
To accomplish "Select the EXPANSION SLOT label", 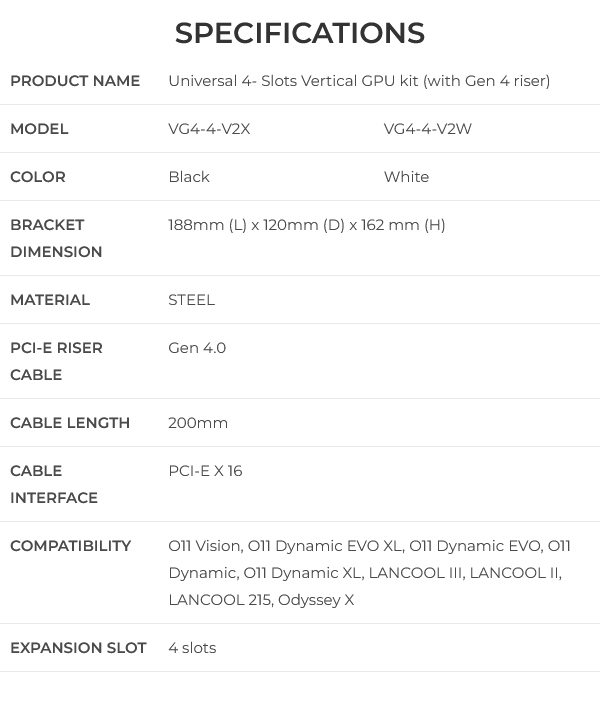I will click(78, 648).
